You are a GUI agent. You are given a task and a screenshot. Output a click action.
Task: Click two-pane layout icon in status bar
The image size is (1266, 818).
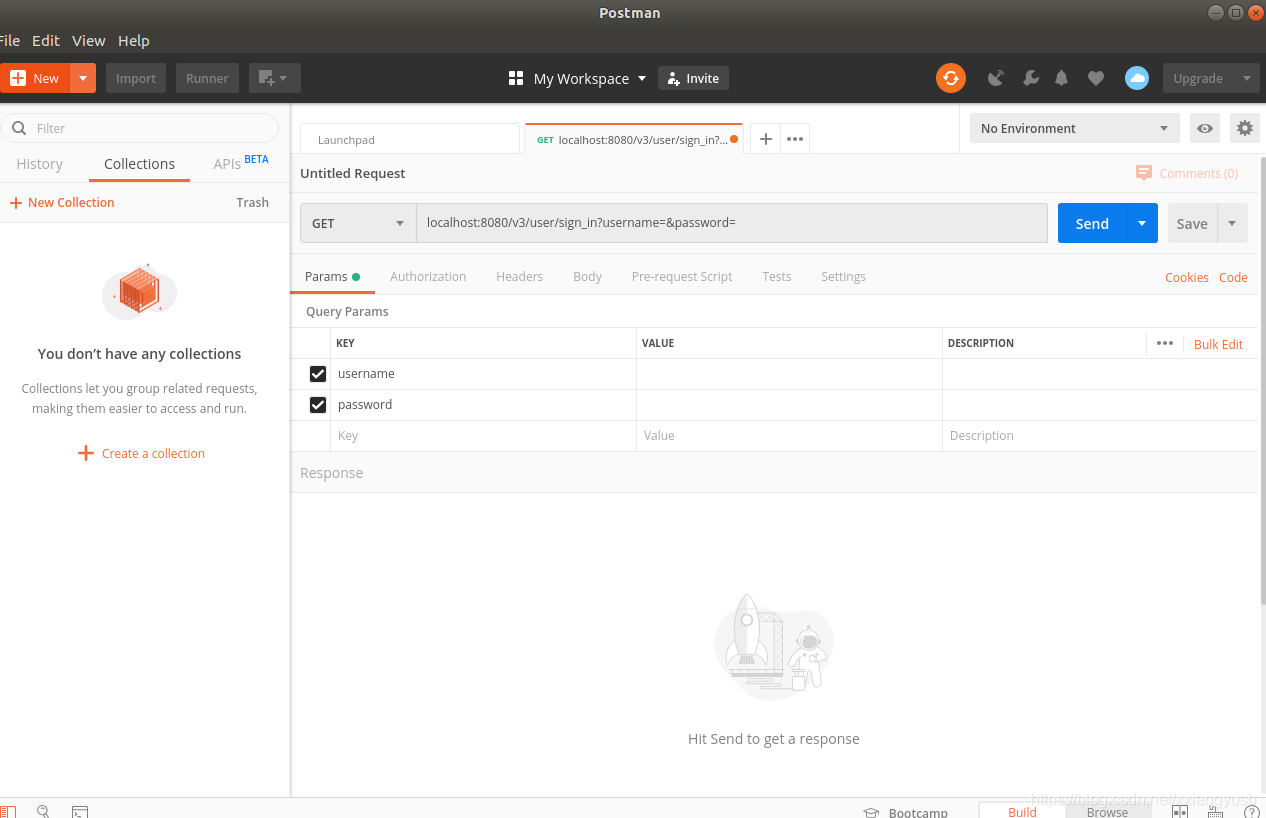pyautogui.click(x=1180, y=812)
